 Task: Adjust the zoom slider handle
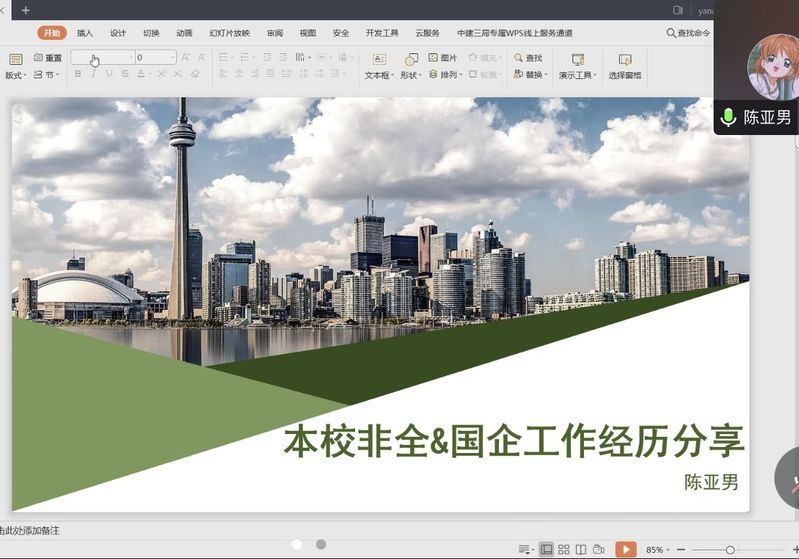(x=730, y=550)
